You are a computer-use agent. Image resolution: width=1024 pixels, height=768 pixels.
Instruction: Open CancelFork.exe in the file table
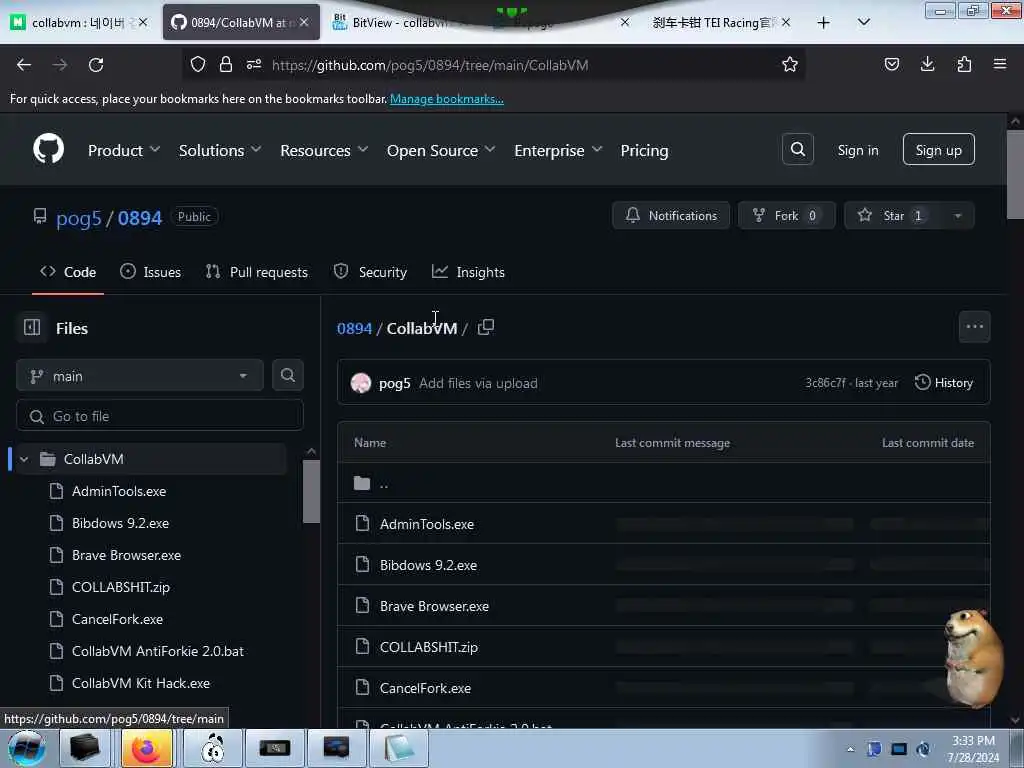(x=425, y=688)
